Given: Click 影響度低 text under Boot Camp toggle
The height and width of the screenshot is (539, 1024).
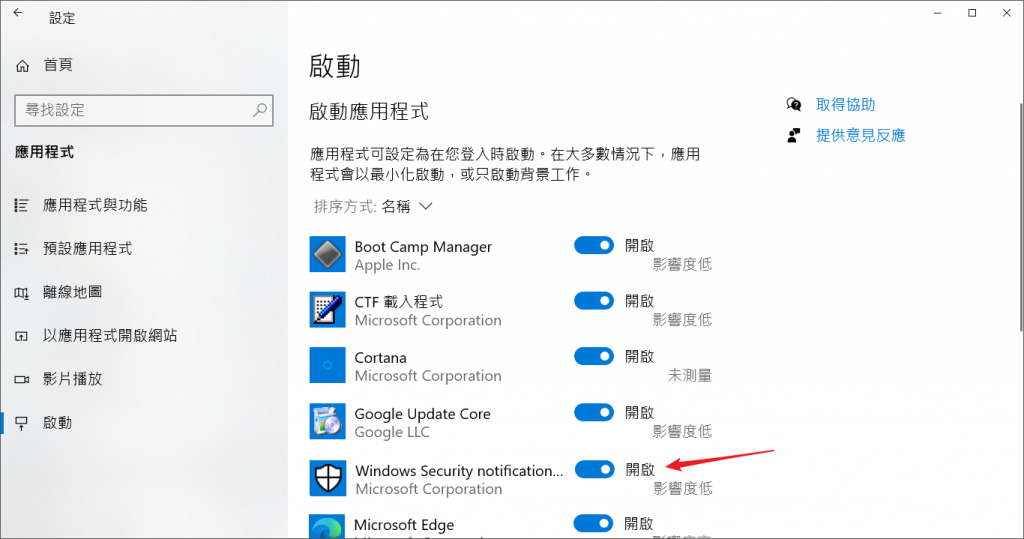Looking at the screenshot, I should tap(682, 265).
